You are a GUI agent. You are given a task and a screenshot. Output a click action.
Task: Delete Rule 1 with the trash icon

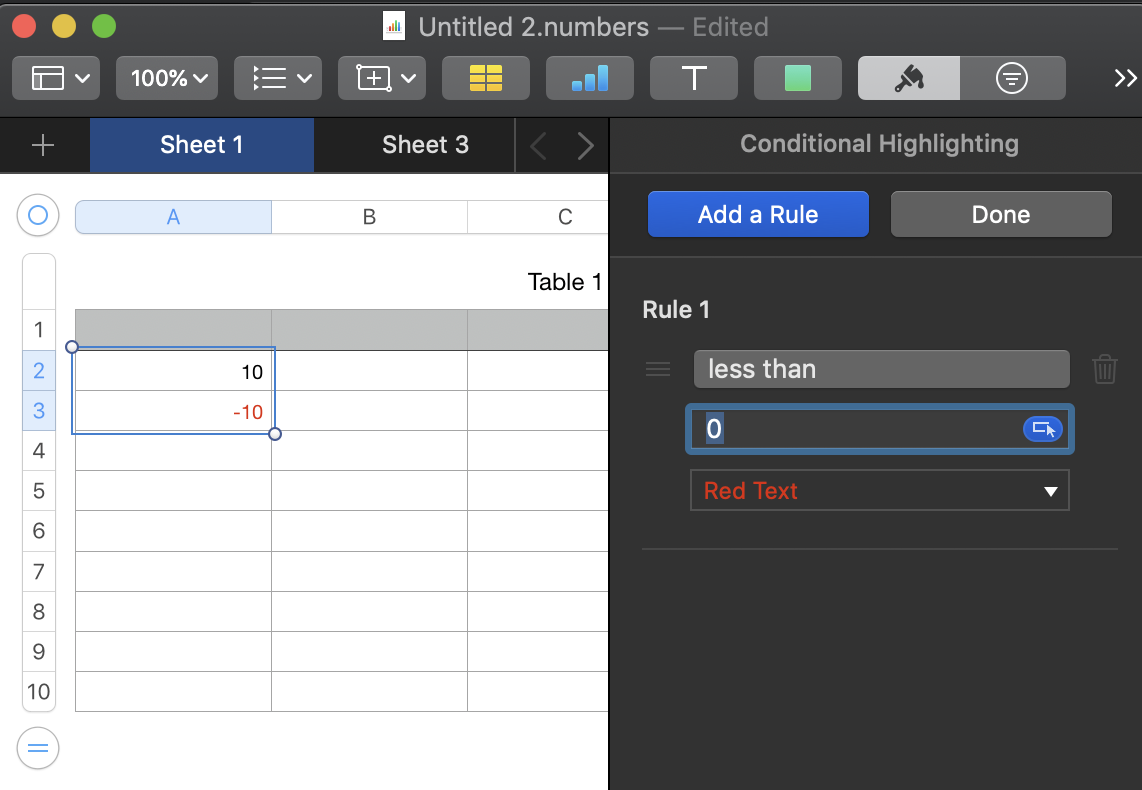tap(1104, 369)
